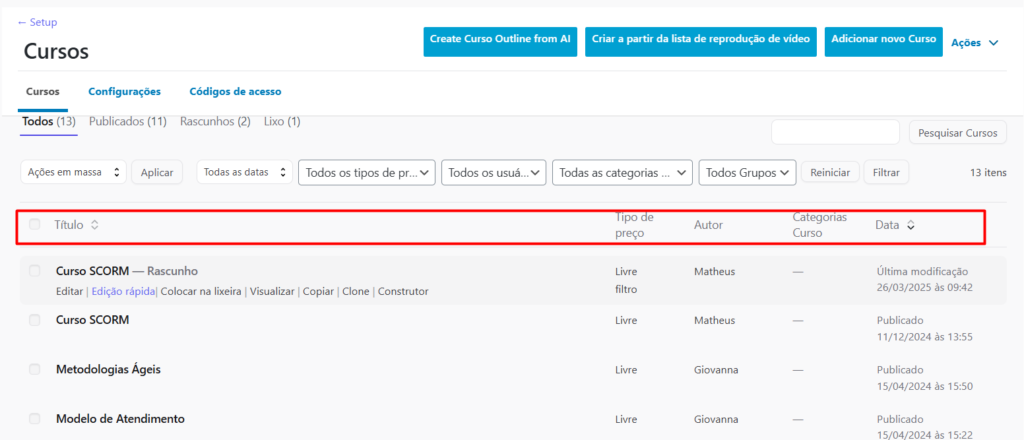Open the Códigos de acesso tab
This screenshot has width=1024, height=440.
click(x=235, y=91)
